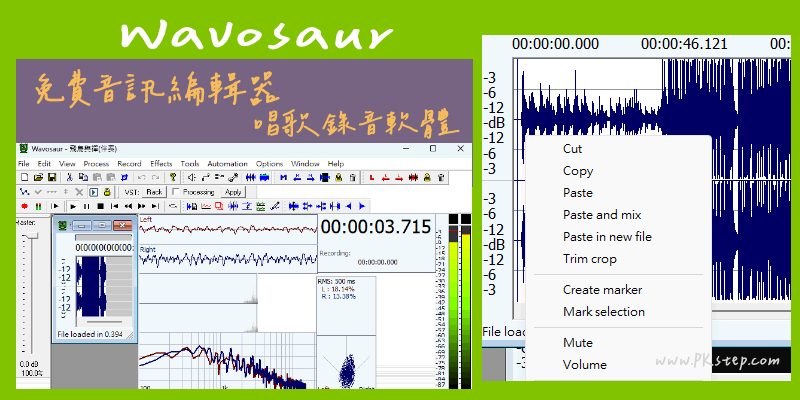
Task: Start recording with the red record button
Action: click(24, 206)
